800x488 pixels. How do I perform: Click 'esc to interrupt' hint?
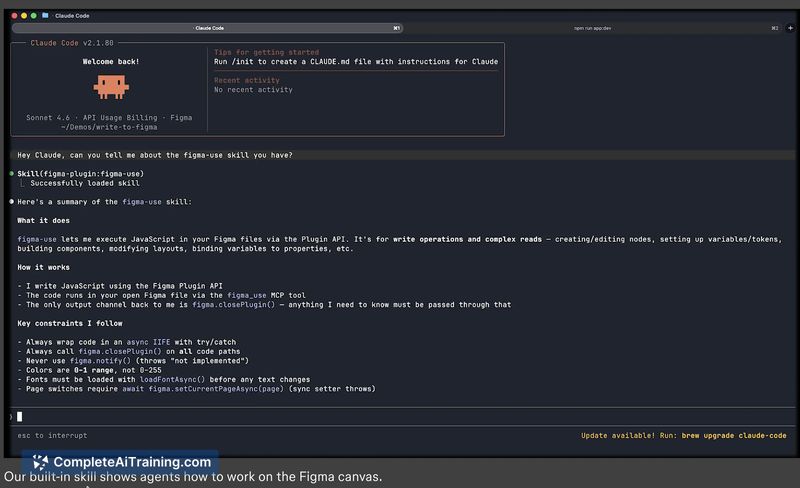pos(52,435)
